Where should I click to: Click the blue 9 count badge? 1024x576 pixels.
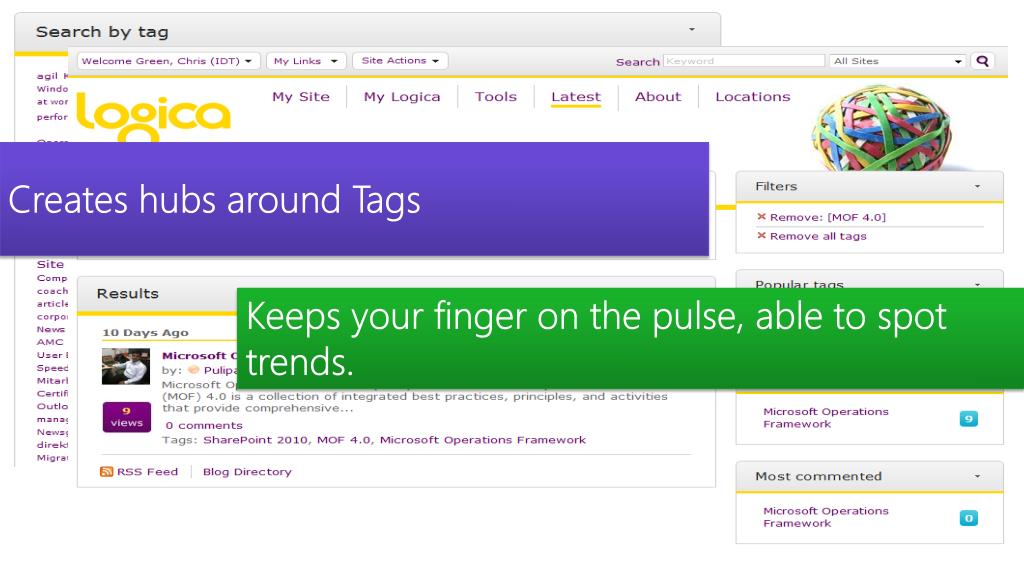point(968,419)
